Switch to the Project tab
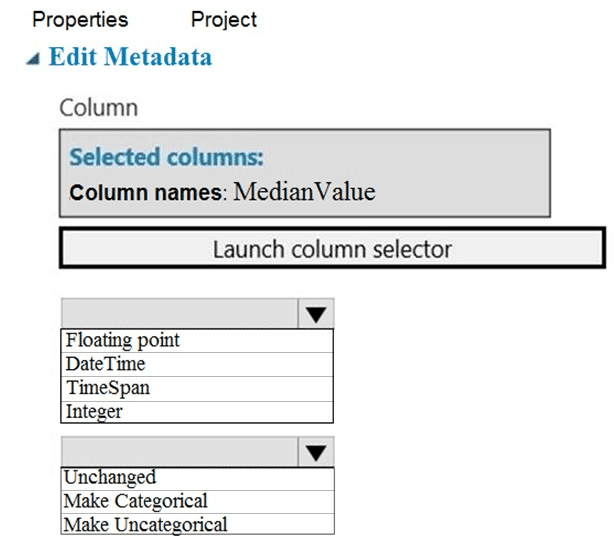This screenshot has height=543, width=616. [224, 19]
